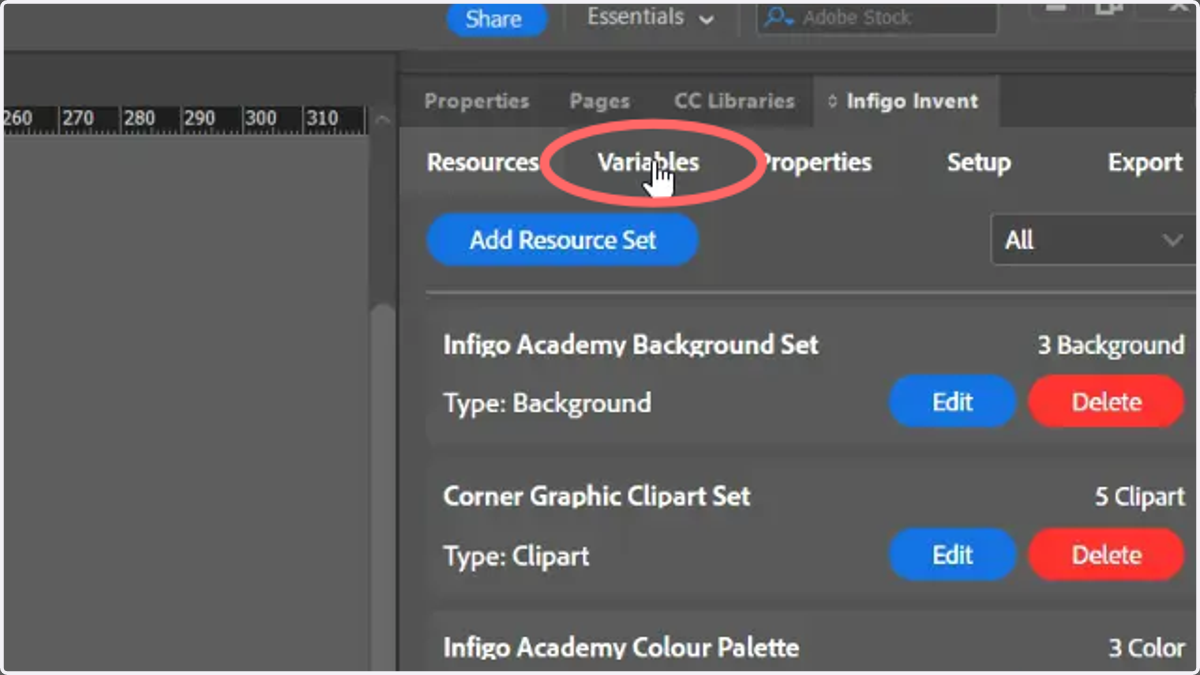Click the Type: Clipart label
1200x675 pixels.
click(516, 556)
